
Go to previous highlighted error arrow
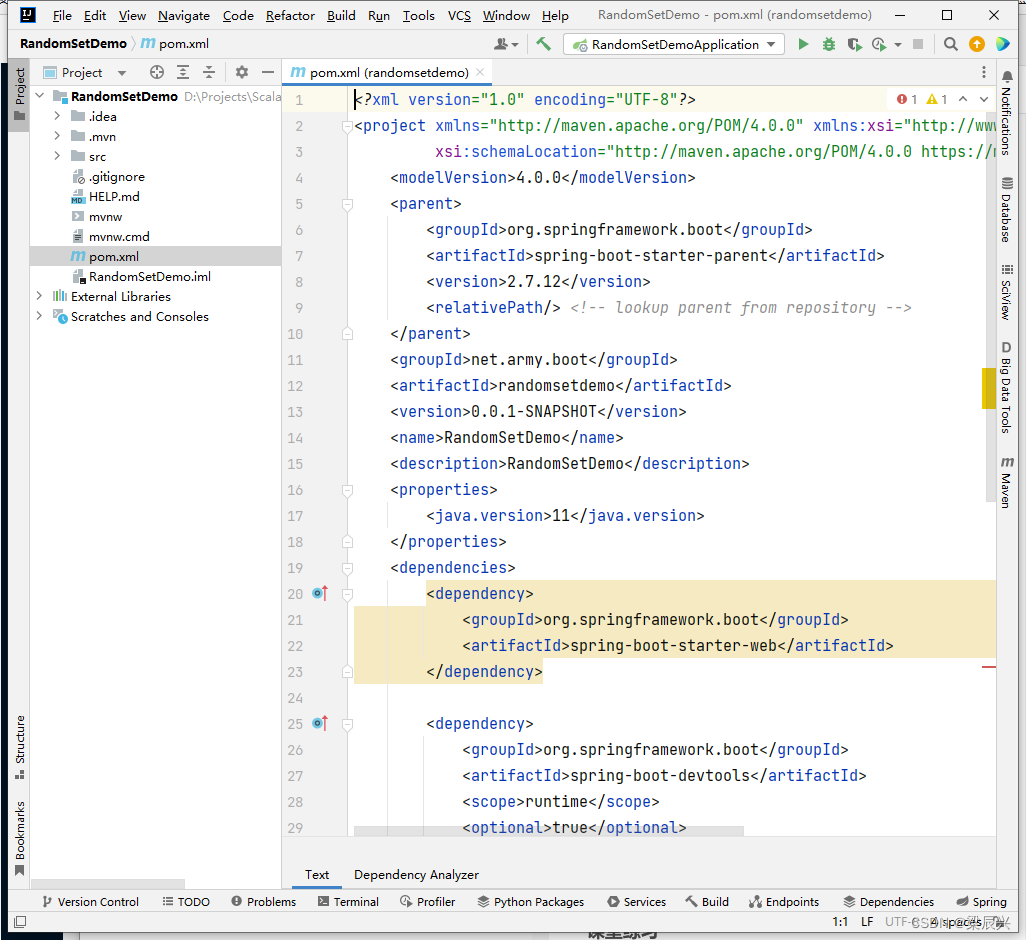(963, 99)
